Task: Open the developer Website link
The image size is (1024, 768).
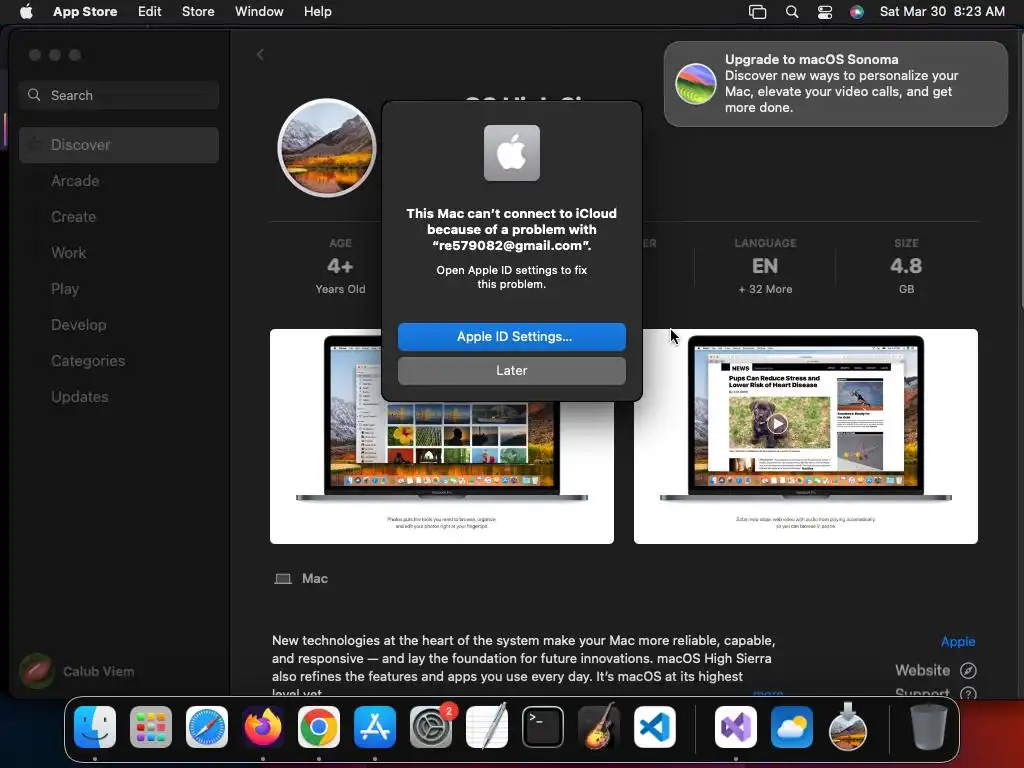Action: coord(922,670)
